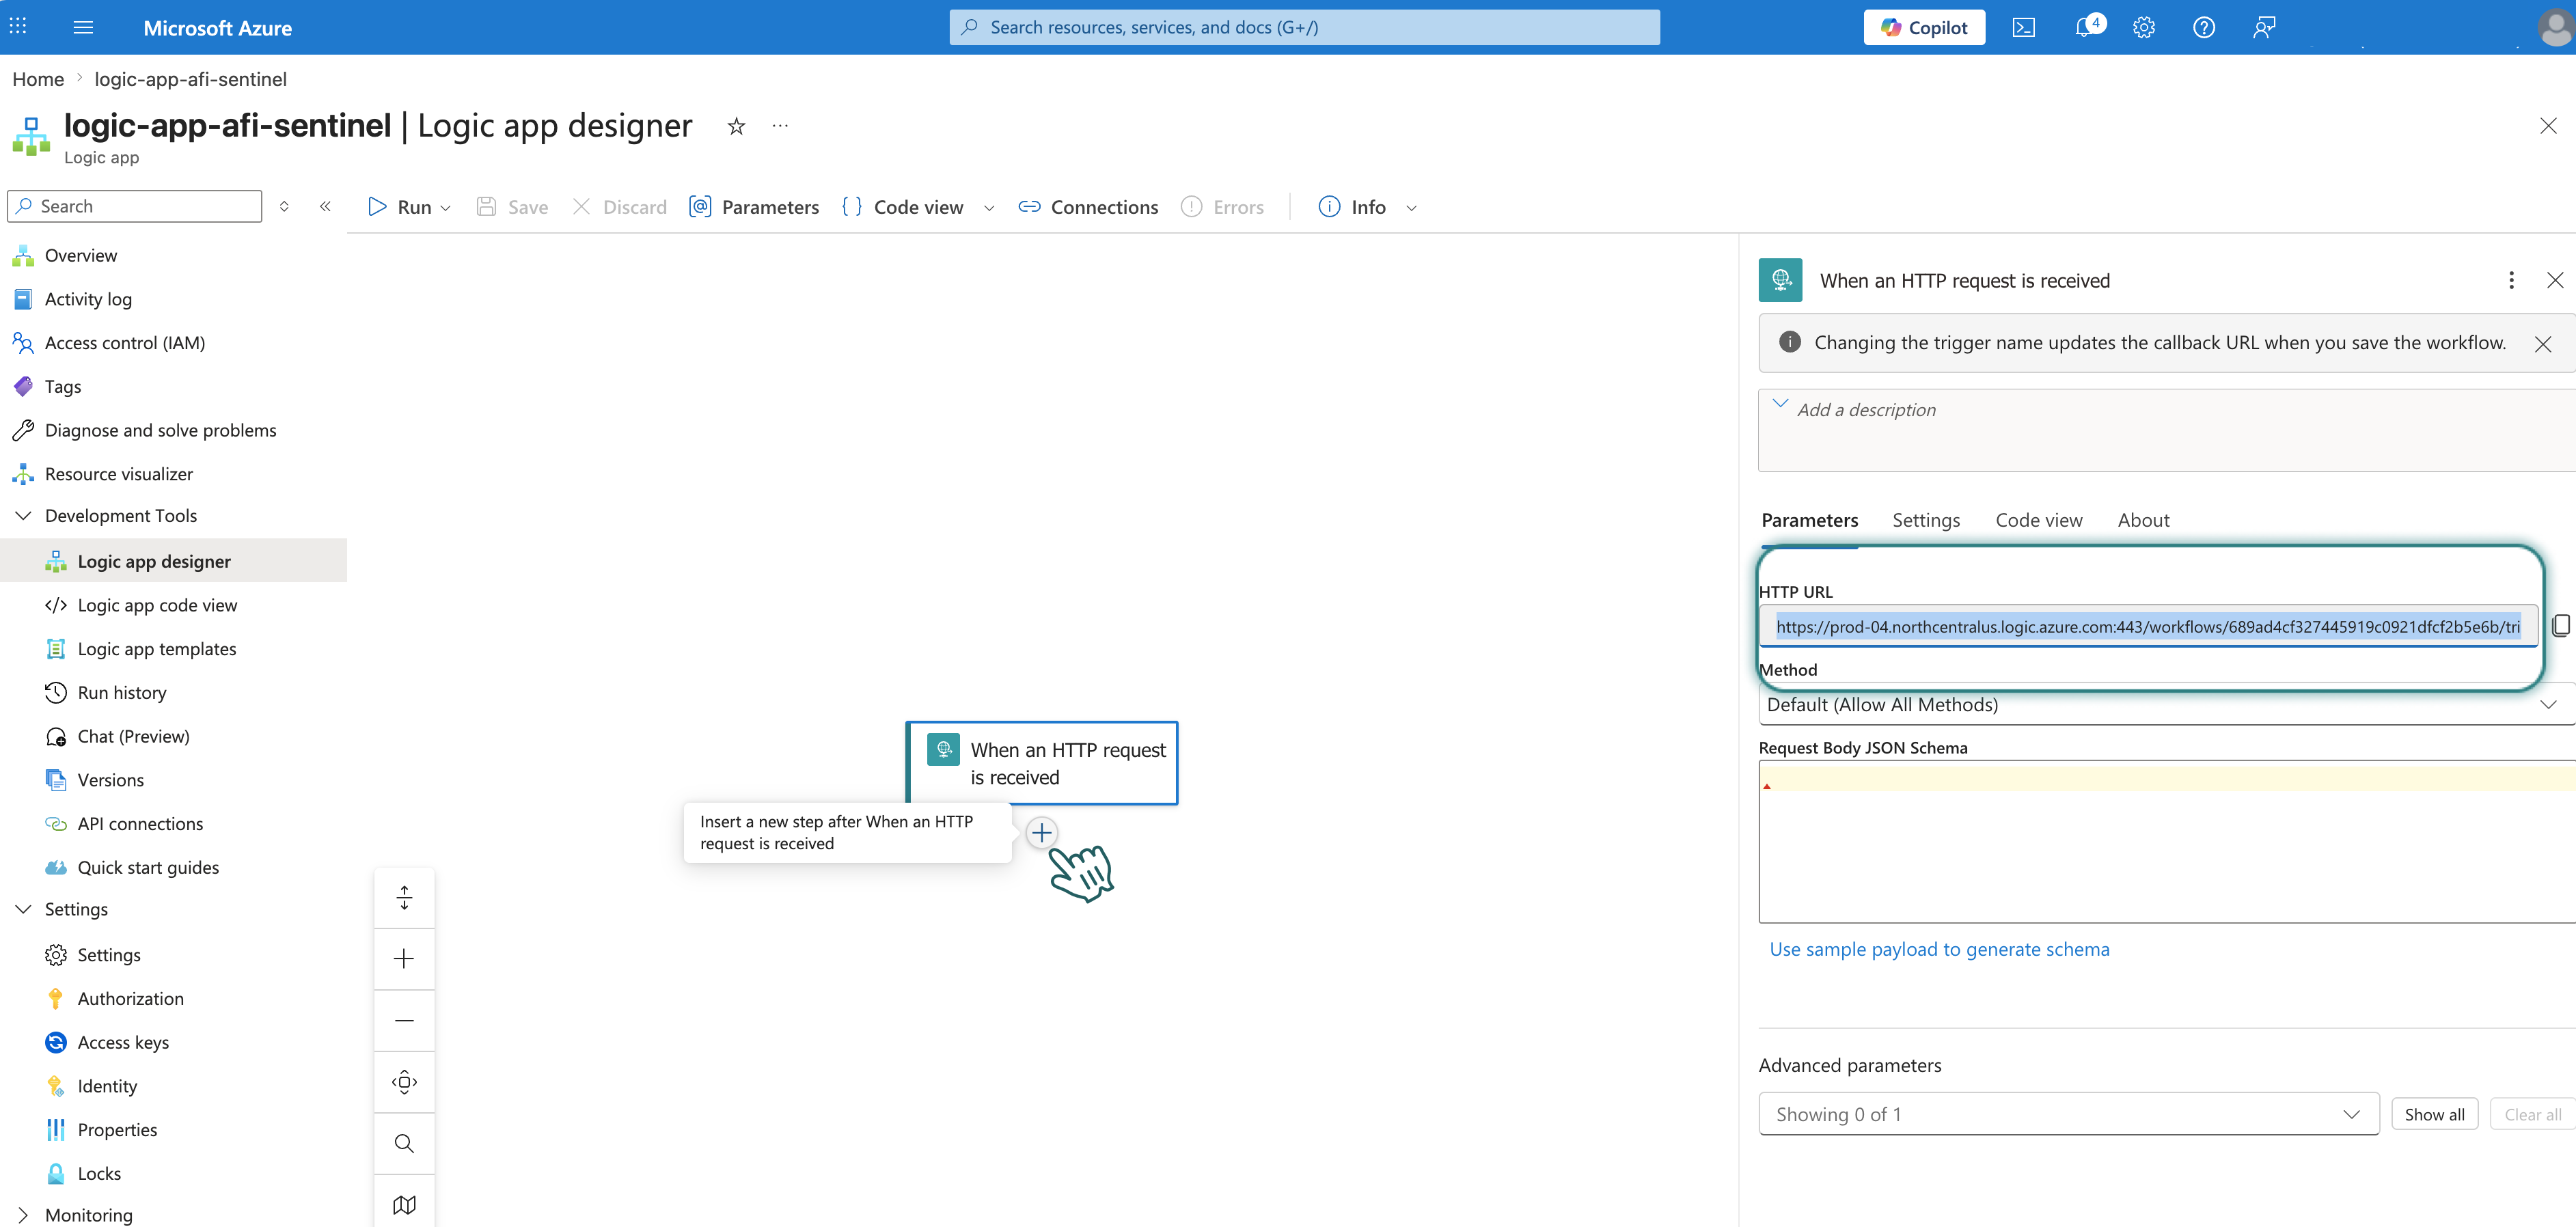Launch Cloud Shell from the top bar
The height and width of the screenshot is (1227, 2576).
point(2023,27)
